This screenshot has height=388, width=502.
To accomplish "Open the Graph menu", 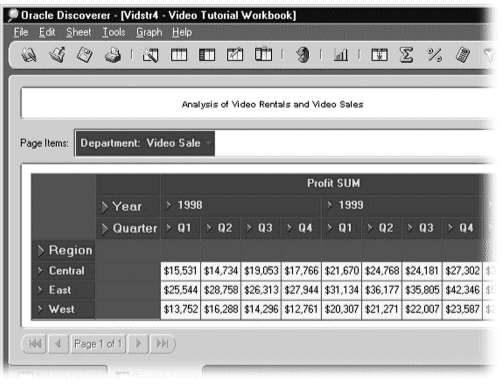I will coord(149,32).
